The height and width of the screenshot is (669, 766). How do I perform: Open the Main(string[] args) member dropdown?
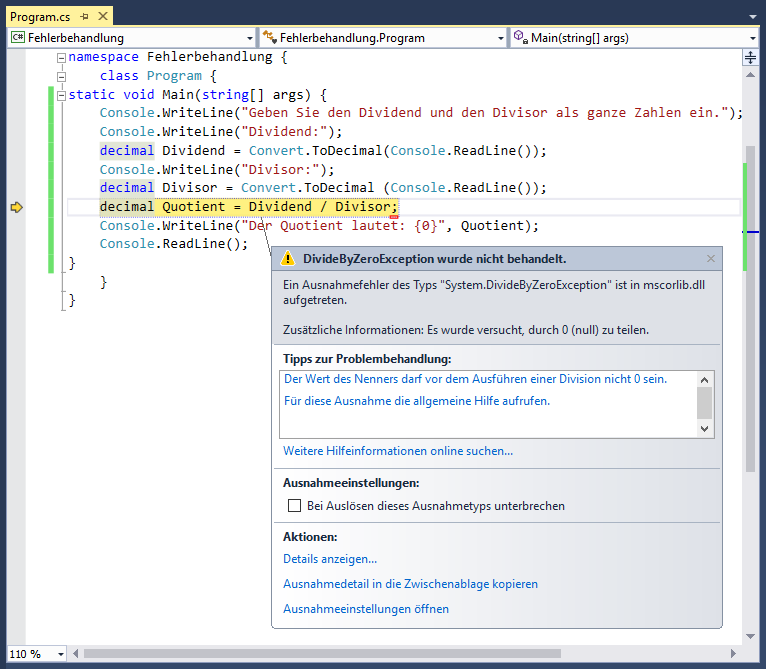(x=751, y=38)
